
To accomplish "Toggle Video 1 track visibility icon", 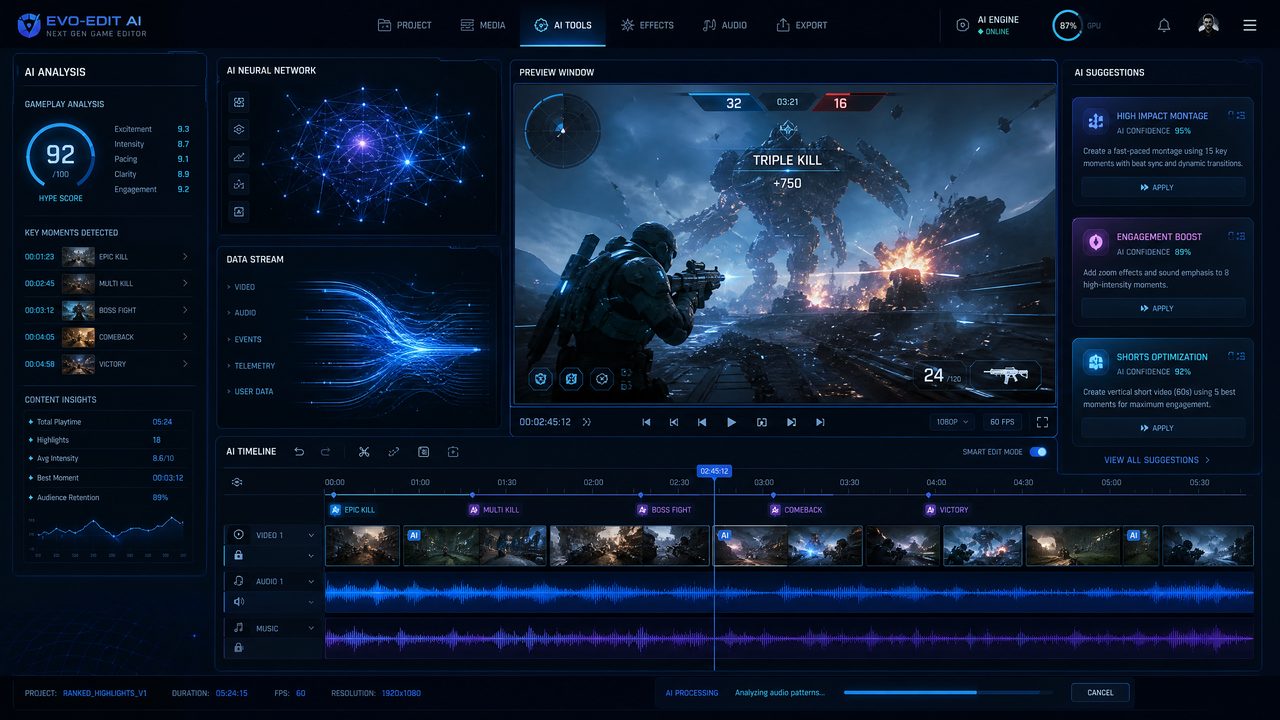I will pos(239,535).
